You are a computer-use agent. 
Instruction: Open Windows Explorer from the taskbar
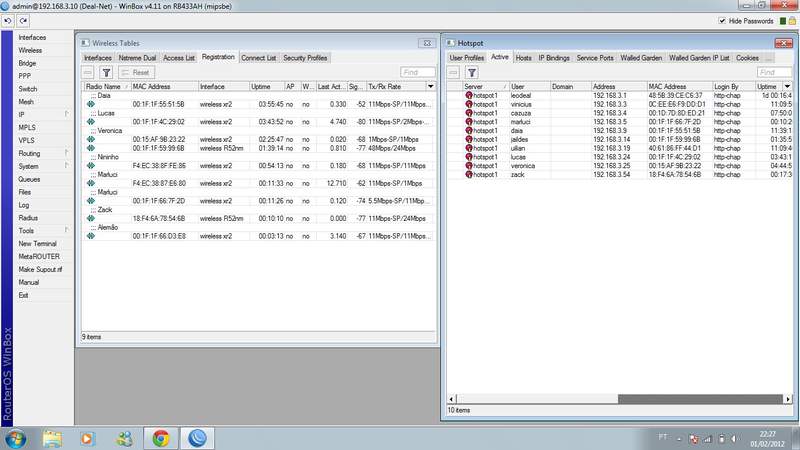[x=52, y=438]
